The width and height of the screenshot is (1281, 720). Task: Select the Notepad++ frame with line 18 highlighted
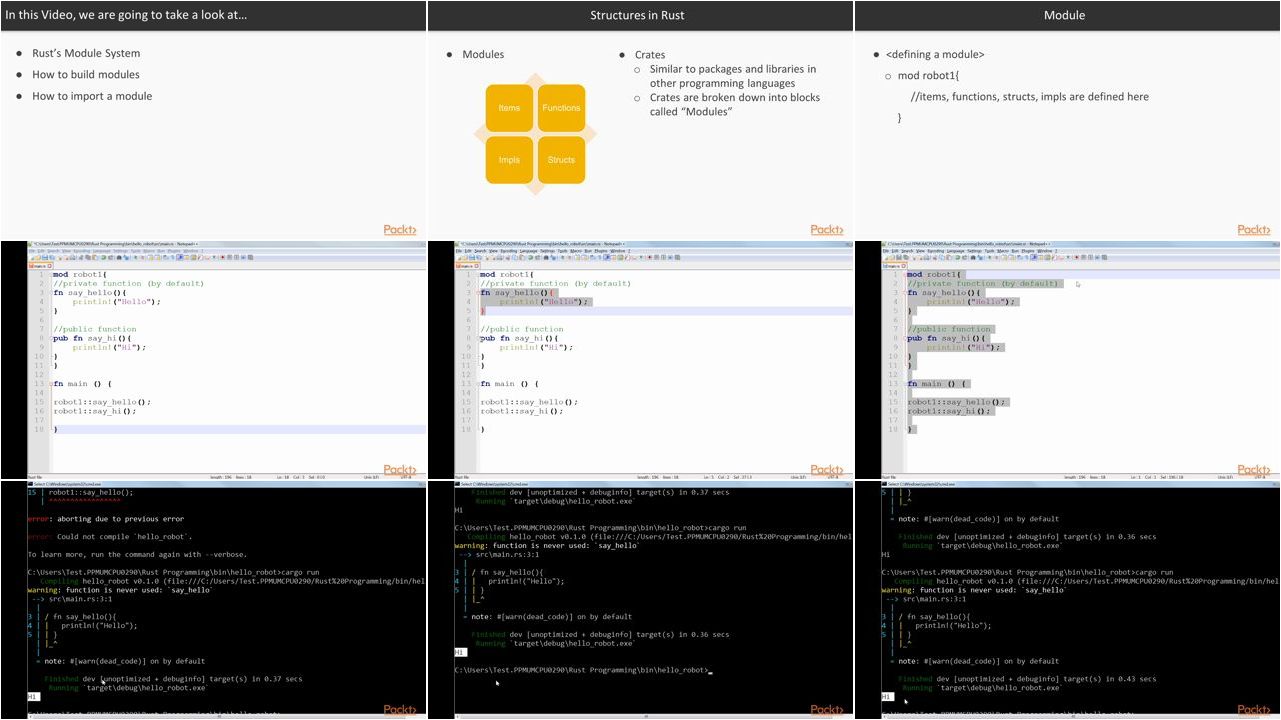[213, 360]
